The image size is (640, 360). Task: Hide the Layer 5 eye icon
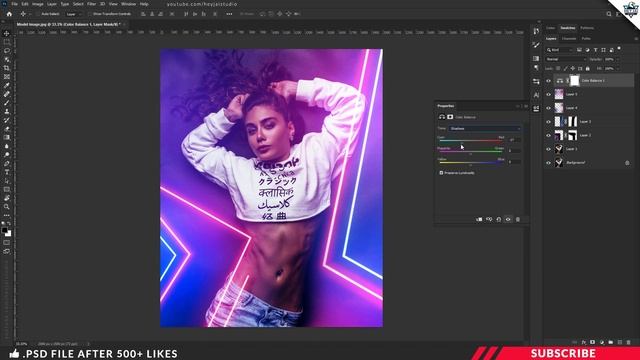(548, 94)
